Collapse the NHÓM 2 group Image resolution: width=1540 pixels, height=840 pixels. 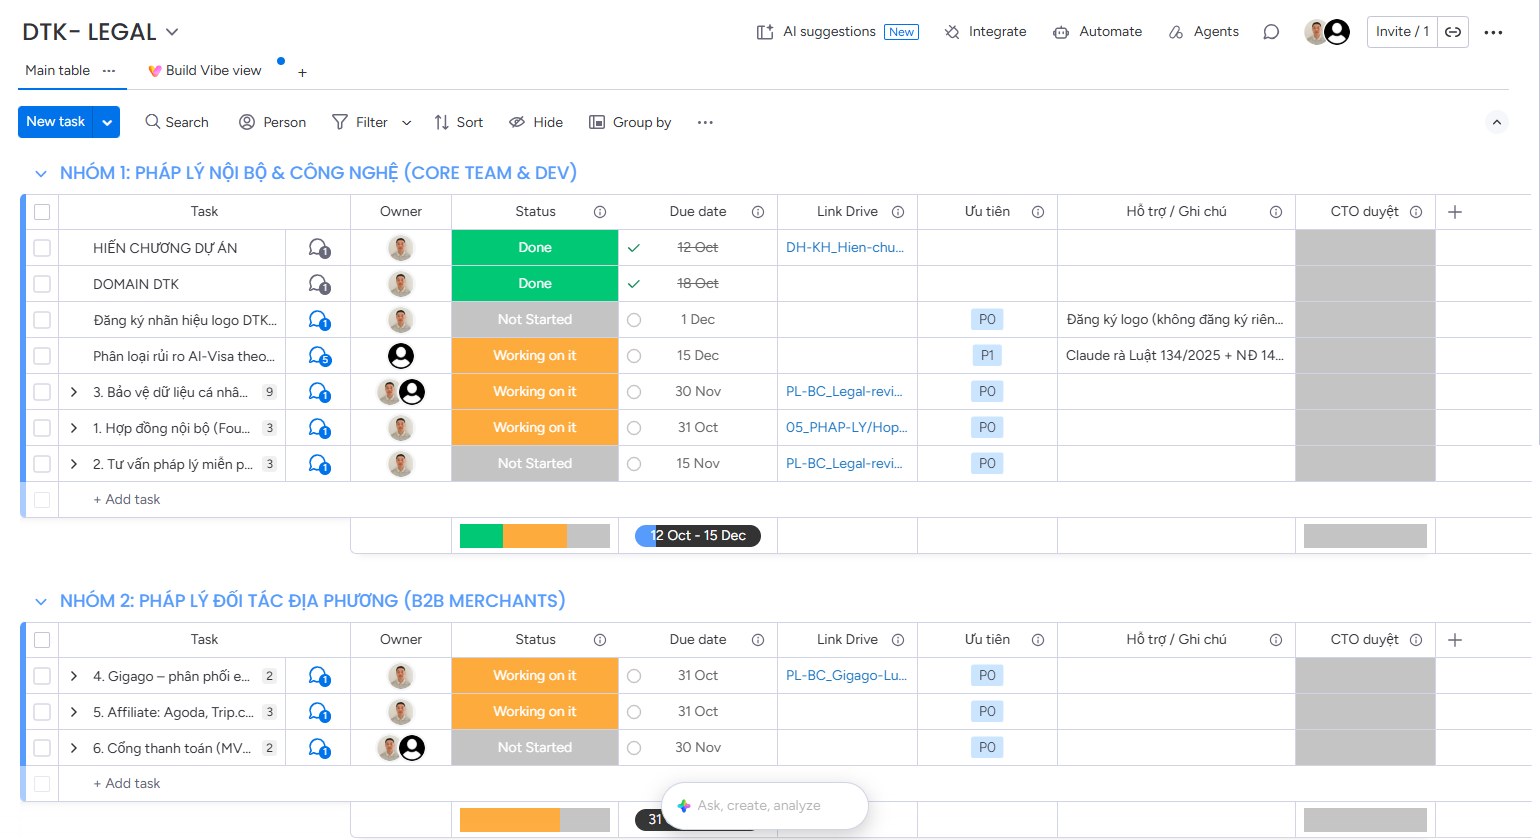coord(41,602)
